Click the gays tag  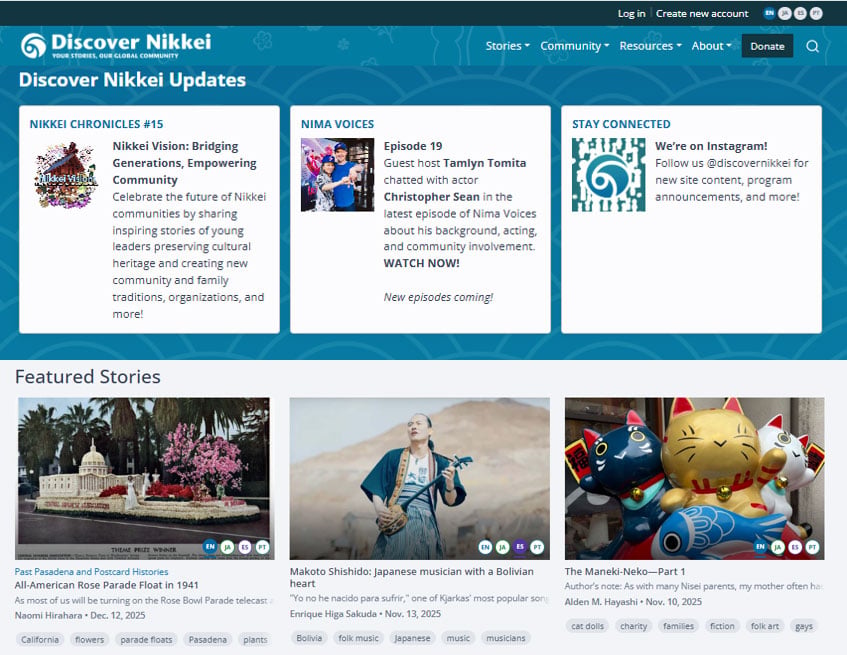pyautogui.click(x=804, y=626)
